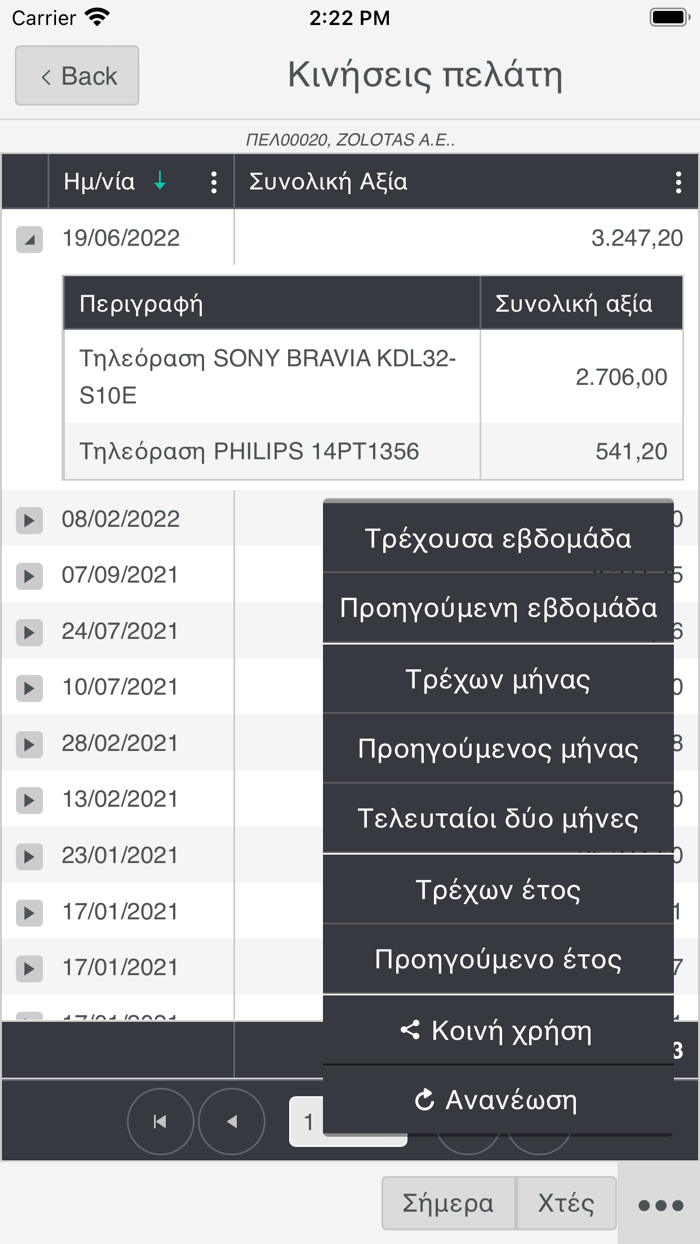Select Τρέχουσα εβδομάδα from the menu

click(x=497, y=537)
